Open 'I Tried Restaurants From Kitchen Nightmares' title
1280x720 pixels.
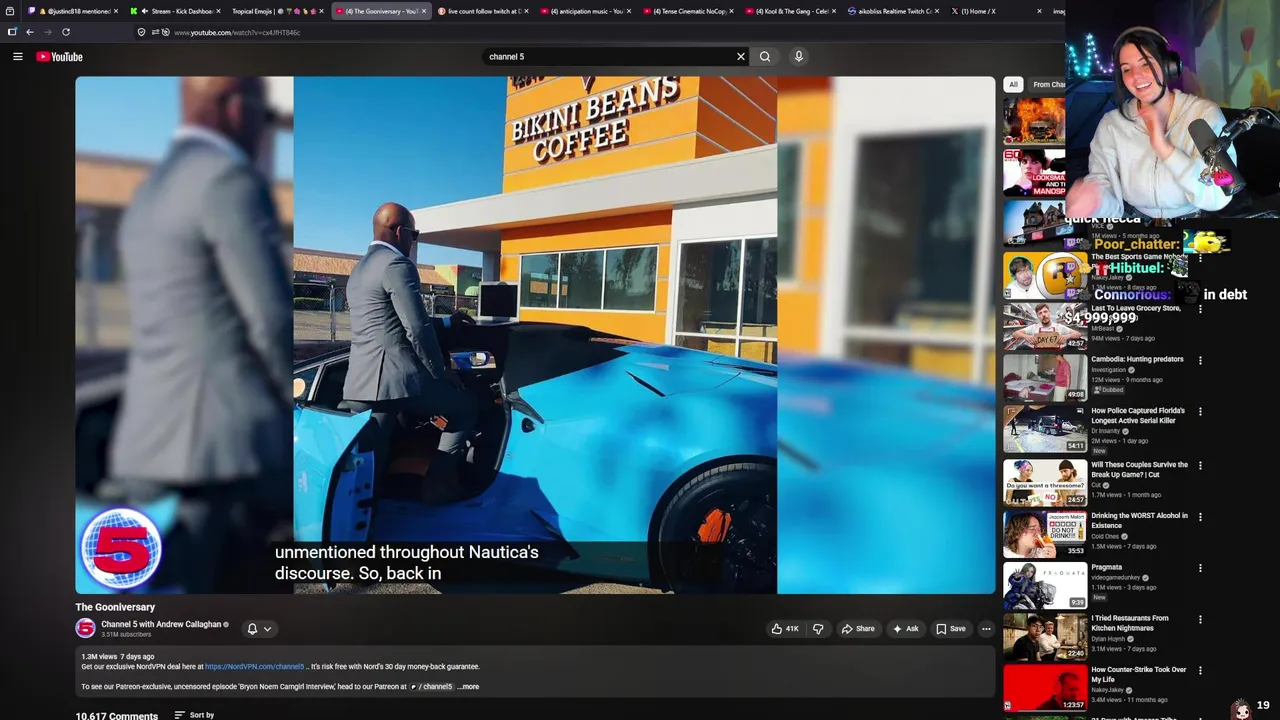coord(1132,623)
